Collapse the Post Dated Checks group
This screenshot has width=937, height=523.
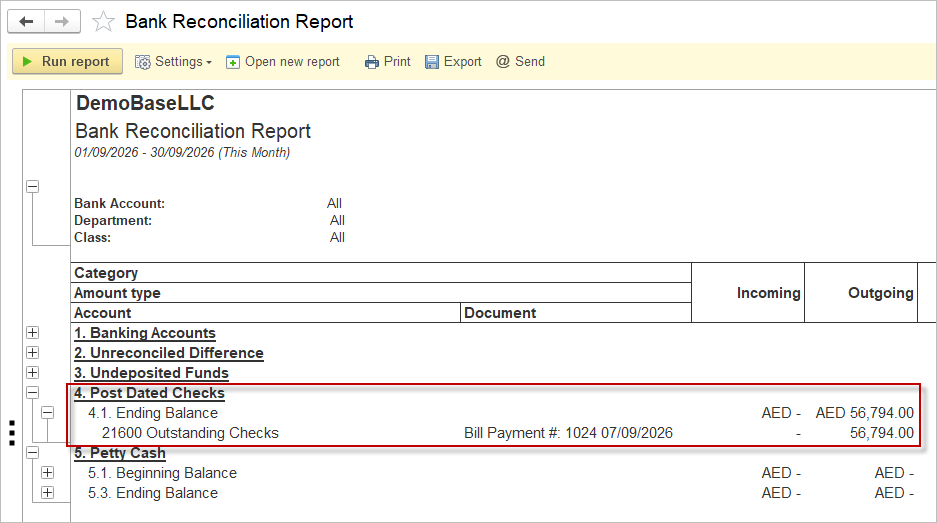tap(33, 393)
